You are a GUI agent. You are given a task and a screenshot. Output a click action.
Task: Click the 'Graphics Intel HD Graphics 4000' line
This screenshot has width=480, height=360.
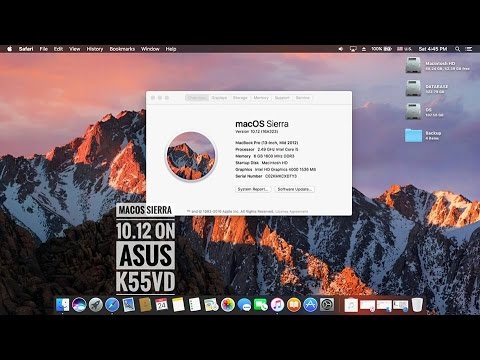pos(276,169)
